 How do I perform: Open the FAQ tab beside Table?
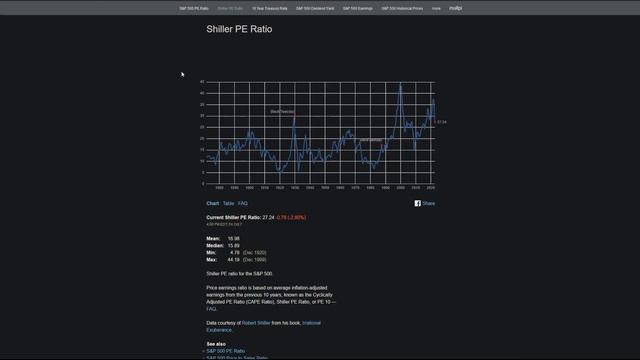tap(242, 203)
